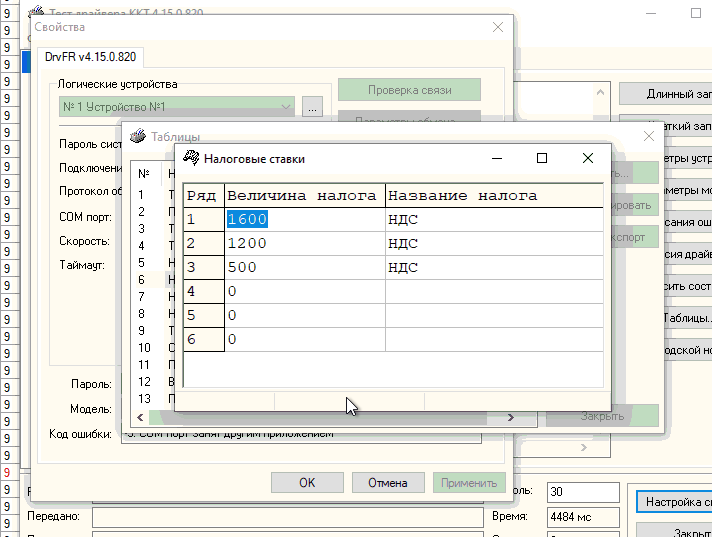Select row header 1 in tax table
This screenshot has width=712, height=537.
tap(203, 220)
